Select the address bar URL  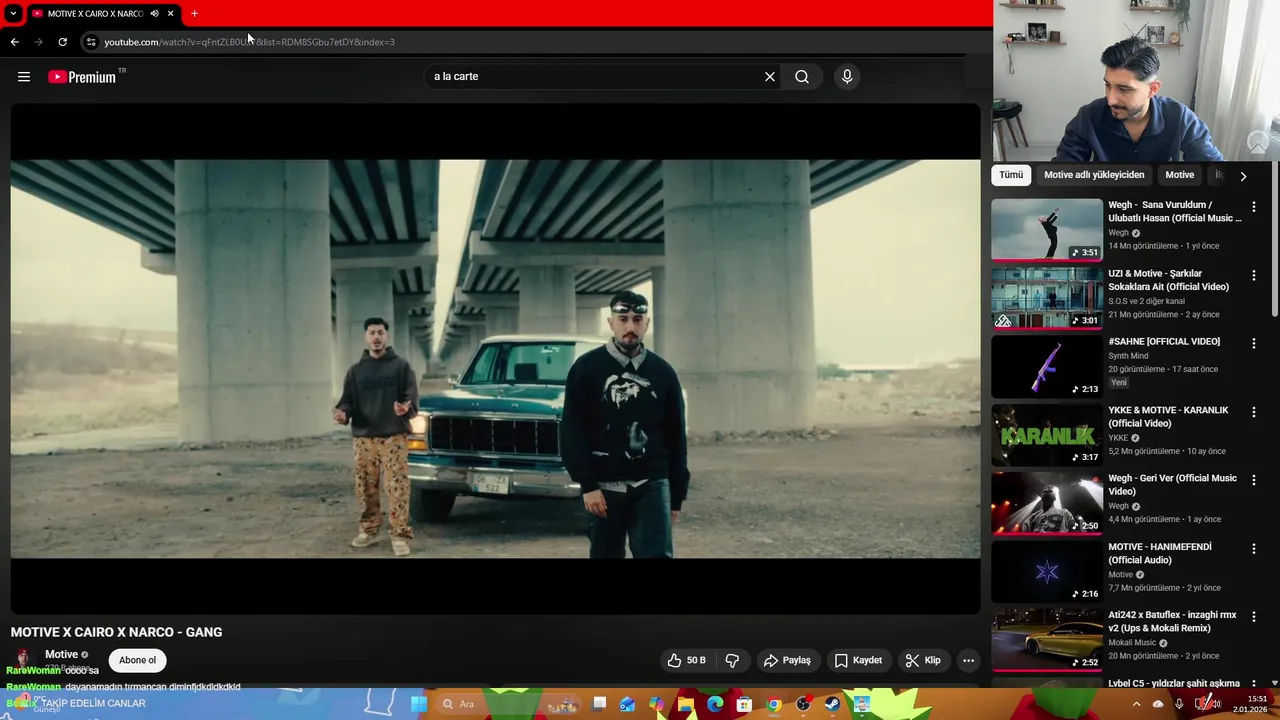[x=249, y=42]
